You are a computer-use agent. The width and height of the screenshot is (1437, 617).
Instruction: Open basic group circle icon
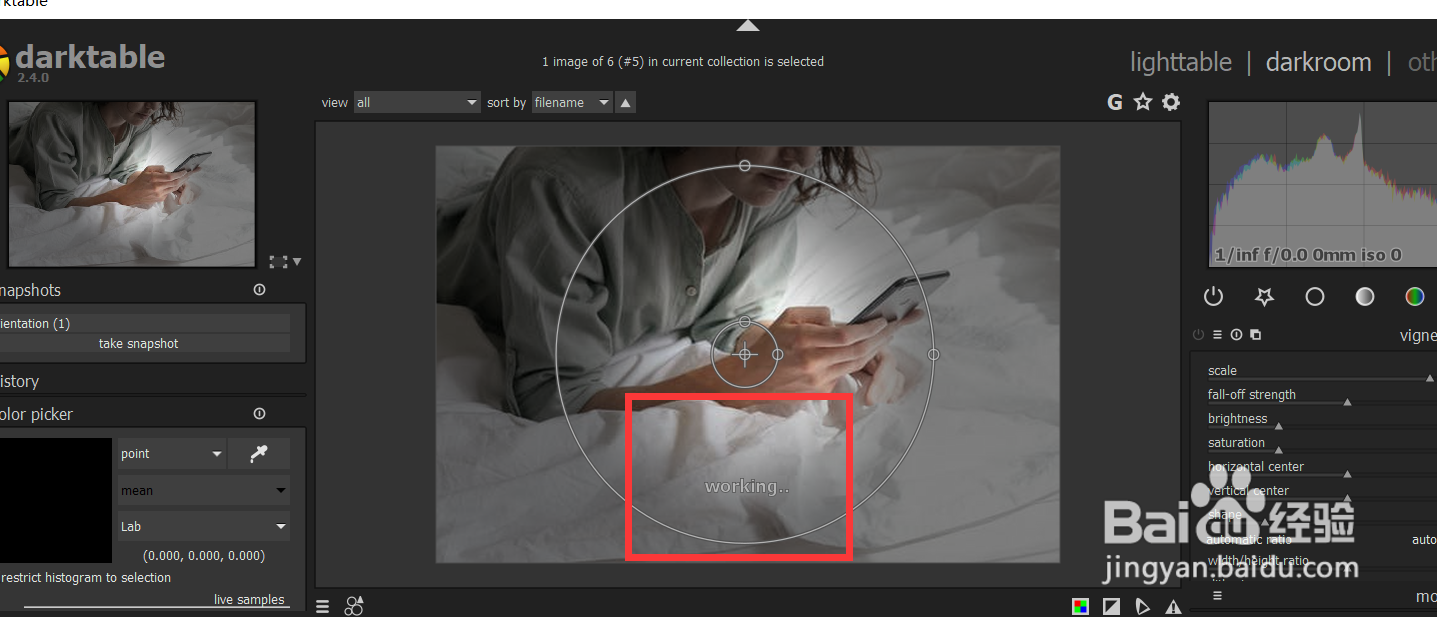coord(1315,296)
